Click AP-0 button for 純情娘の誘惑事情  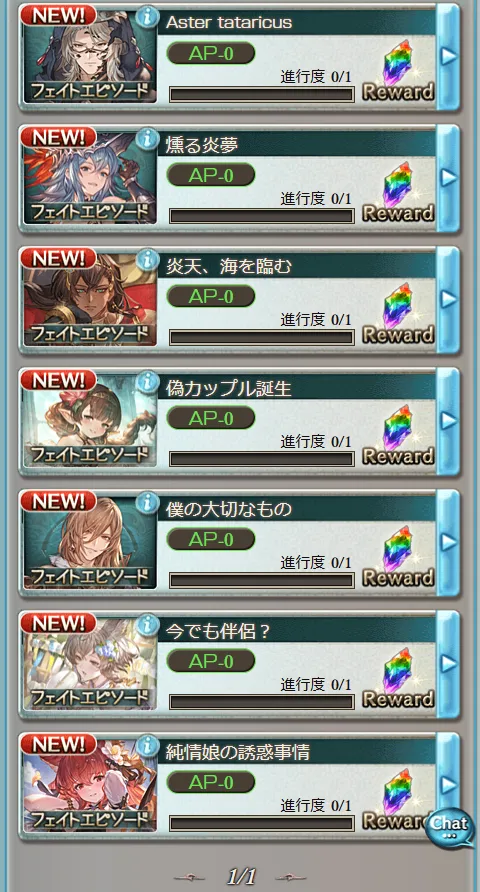pyautogui.click(x=211, y=783)
